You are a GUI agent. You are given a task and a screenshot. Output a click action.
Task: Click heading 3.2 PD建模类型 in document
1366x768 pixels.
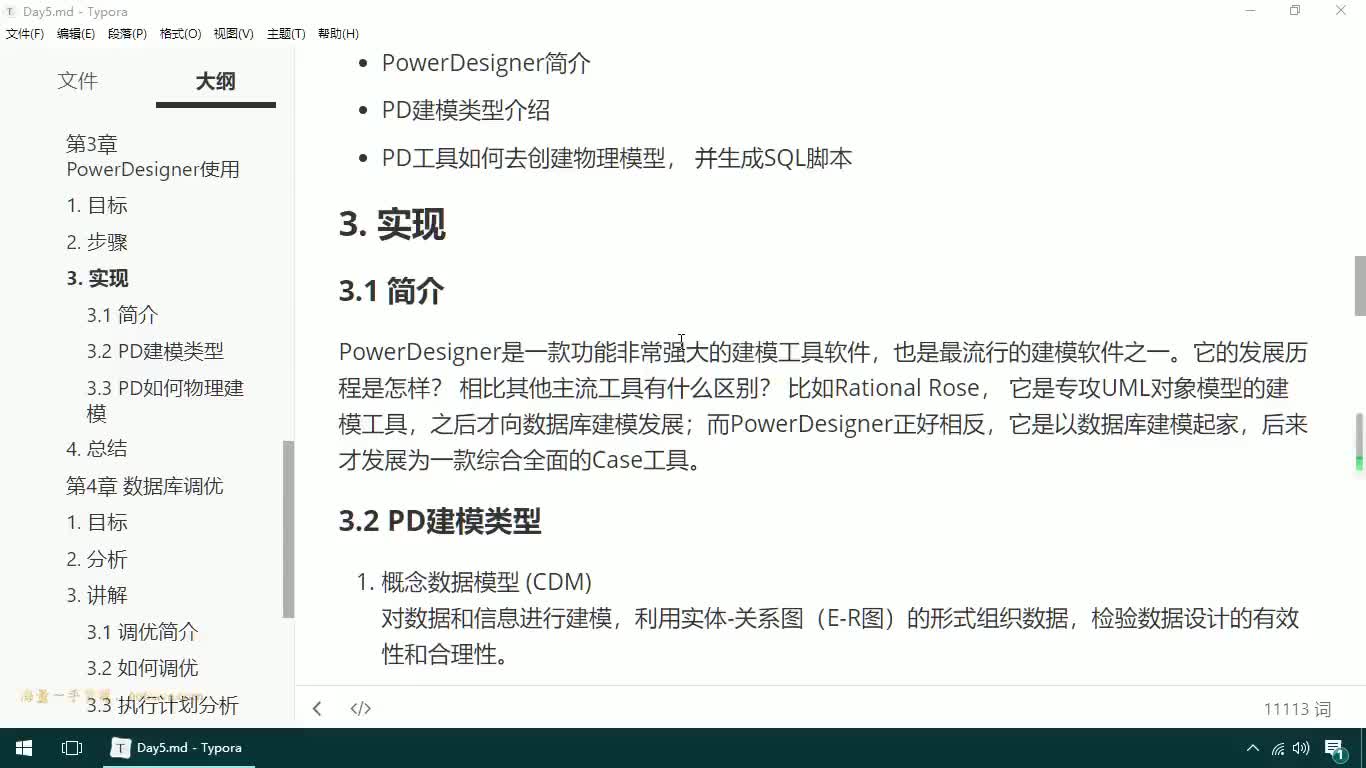pyautogui.click(x=440, y=521)
